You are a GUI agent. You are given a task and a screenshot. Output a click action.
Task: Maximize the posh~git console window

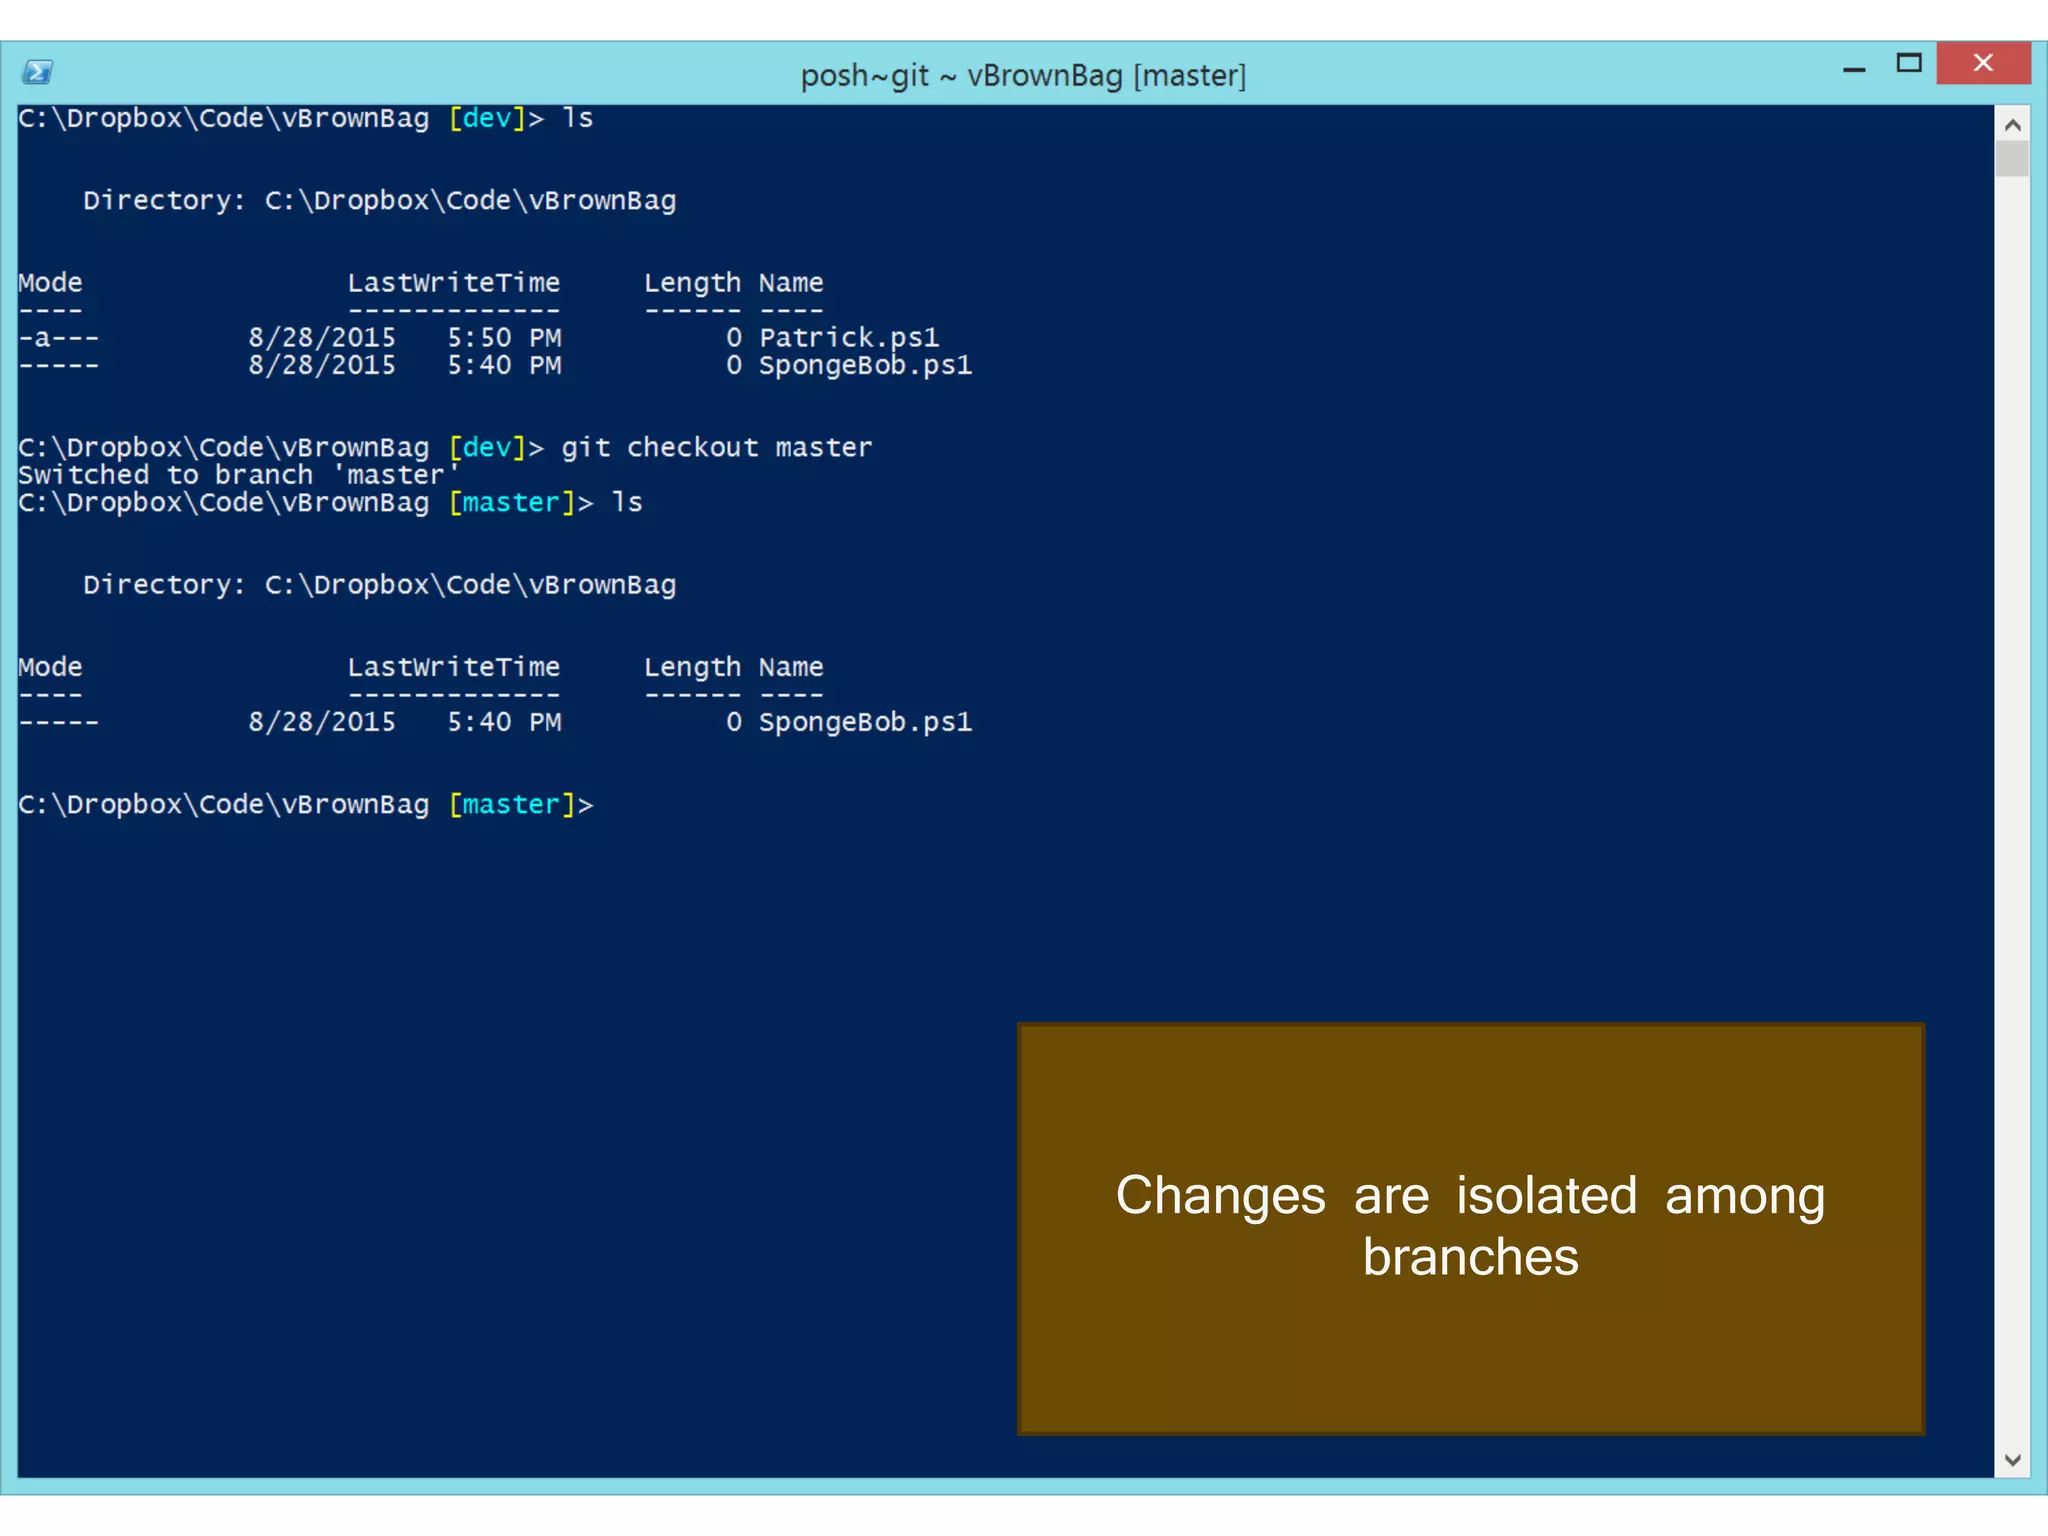[1909, 64]
